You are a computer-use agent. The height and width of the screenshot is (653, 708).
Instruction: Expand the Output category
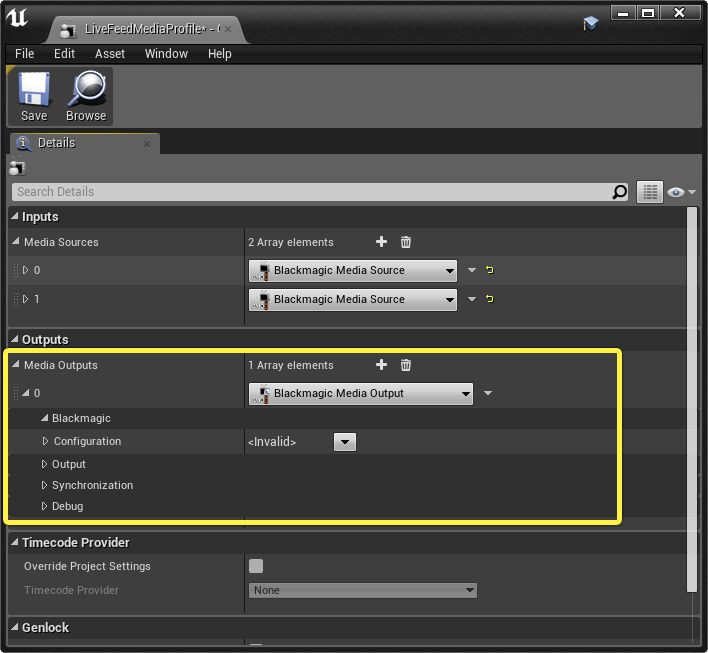[44, 464]
